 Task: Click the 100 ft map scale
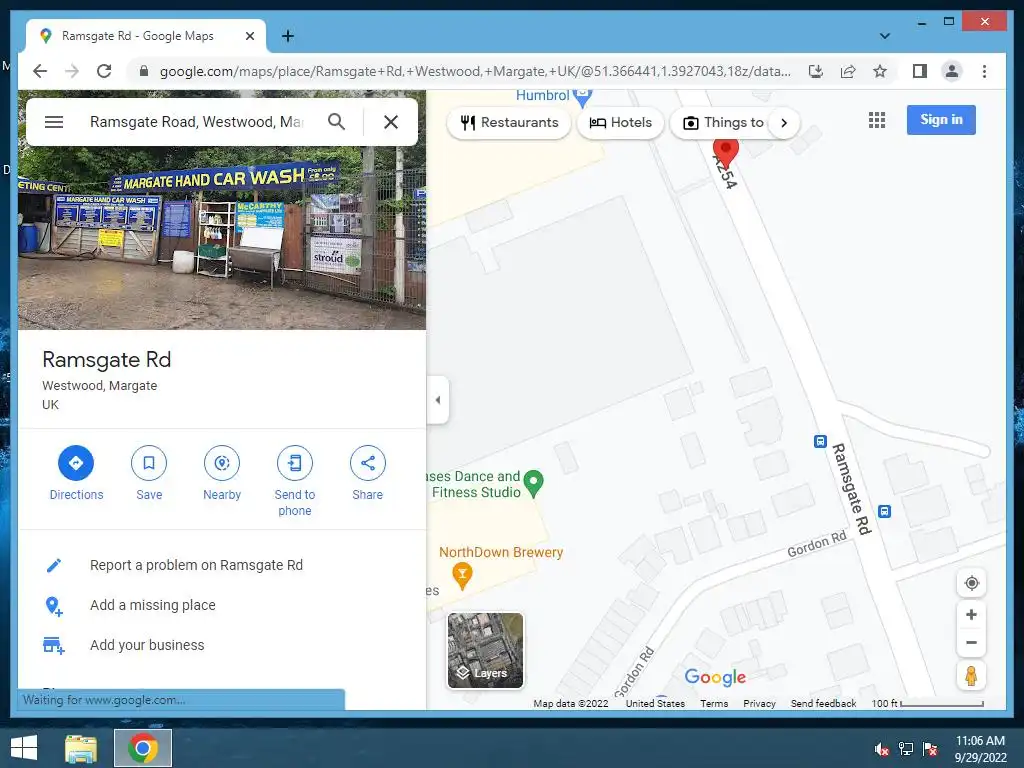pos(927,703)
